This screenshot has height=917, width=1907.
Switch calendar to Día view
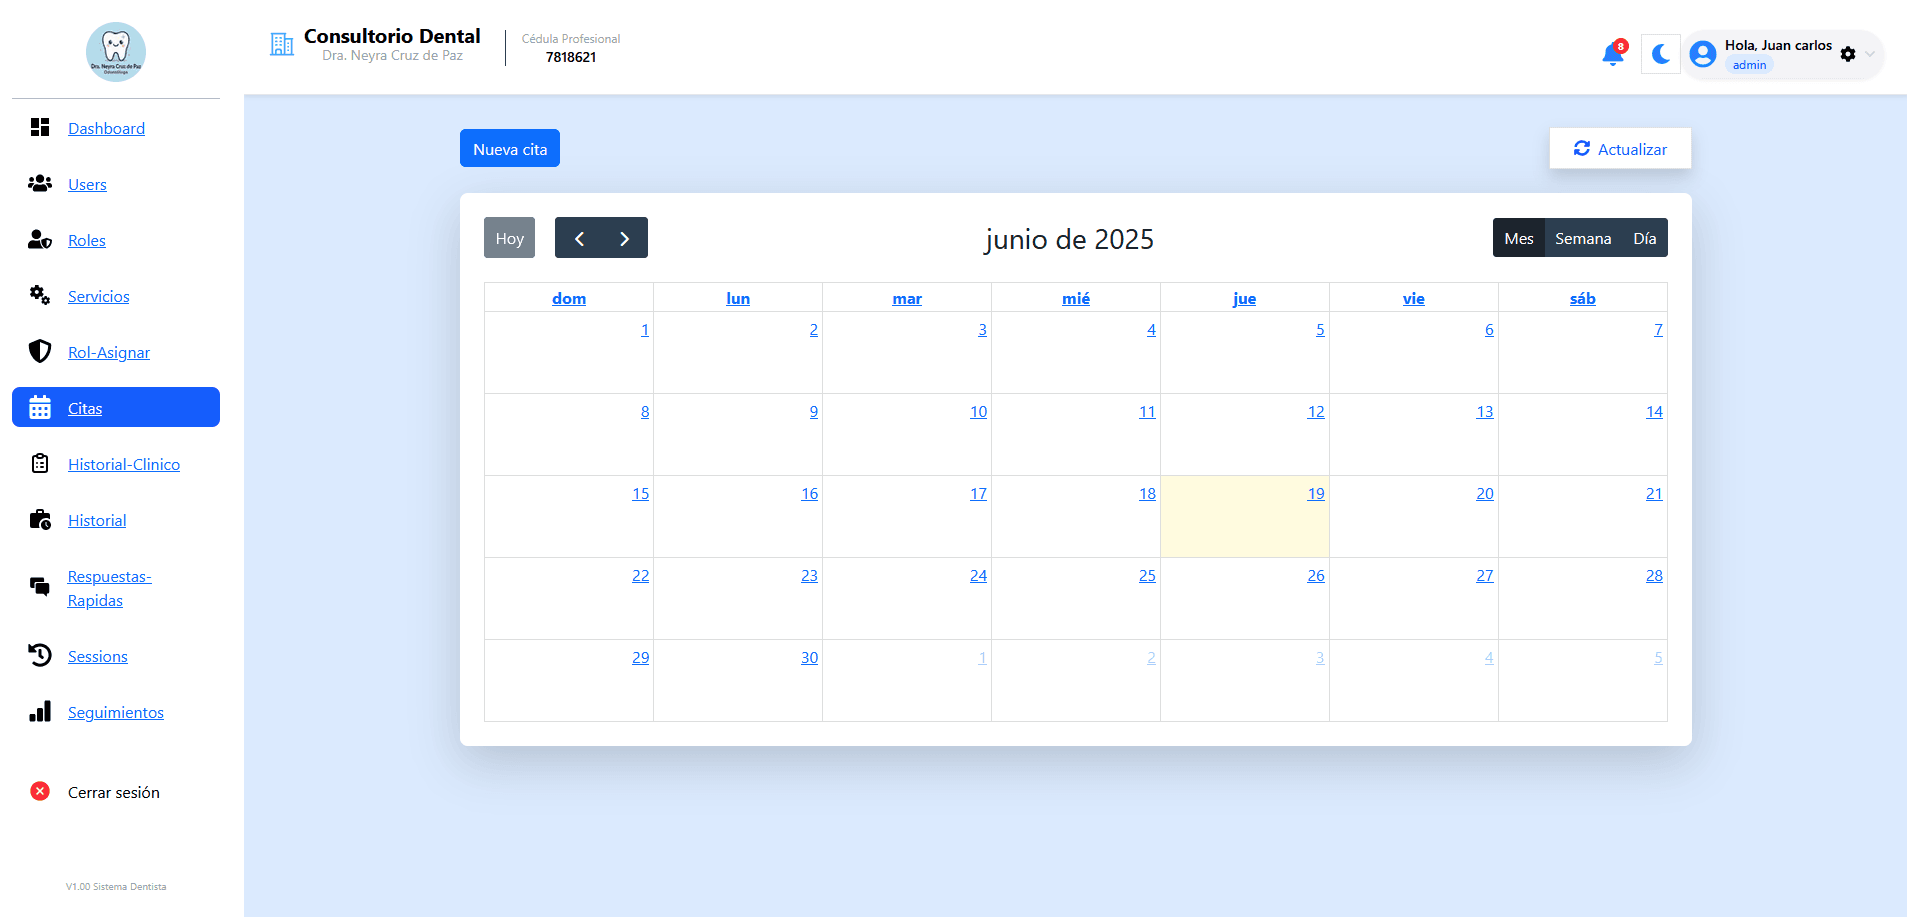(1644, 238)
